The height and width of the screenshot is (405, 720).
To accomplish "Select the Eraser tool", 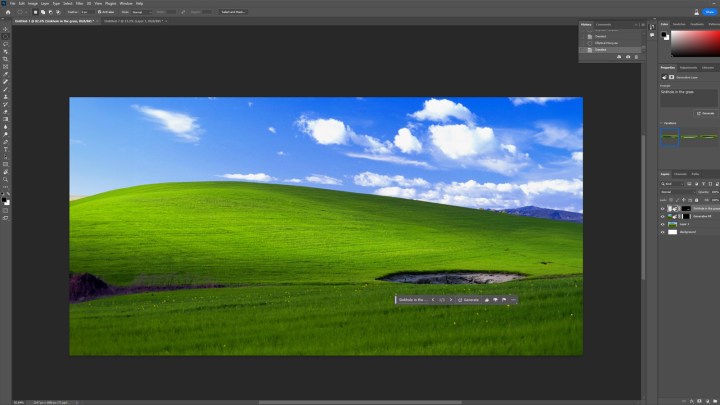I will [6, 112].
